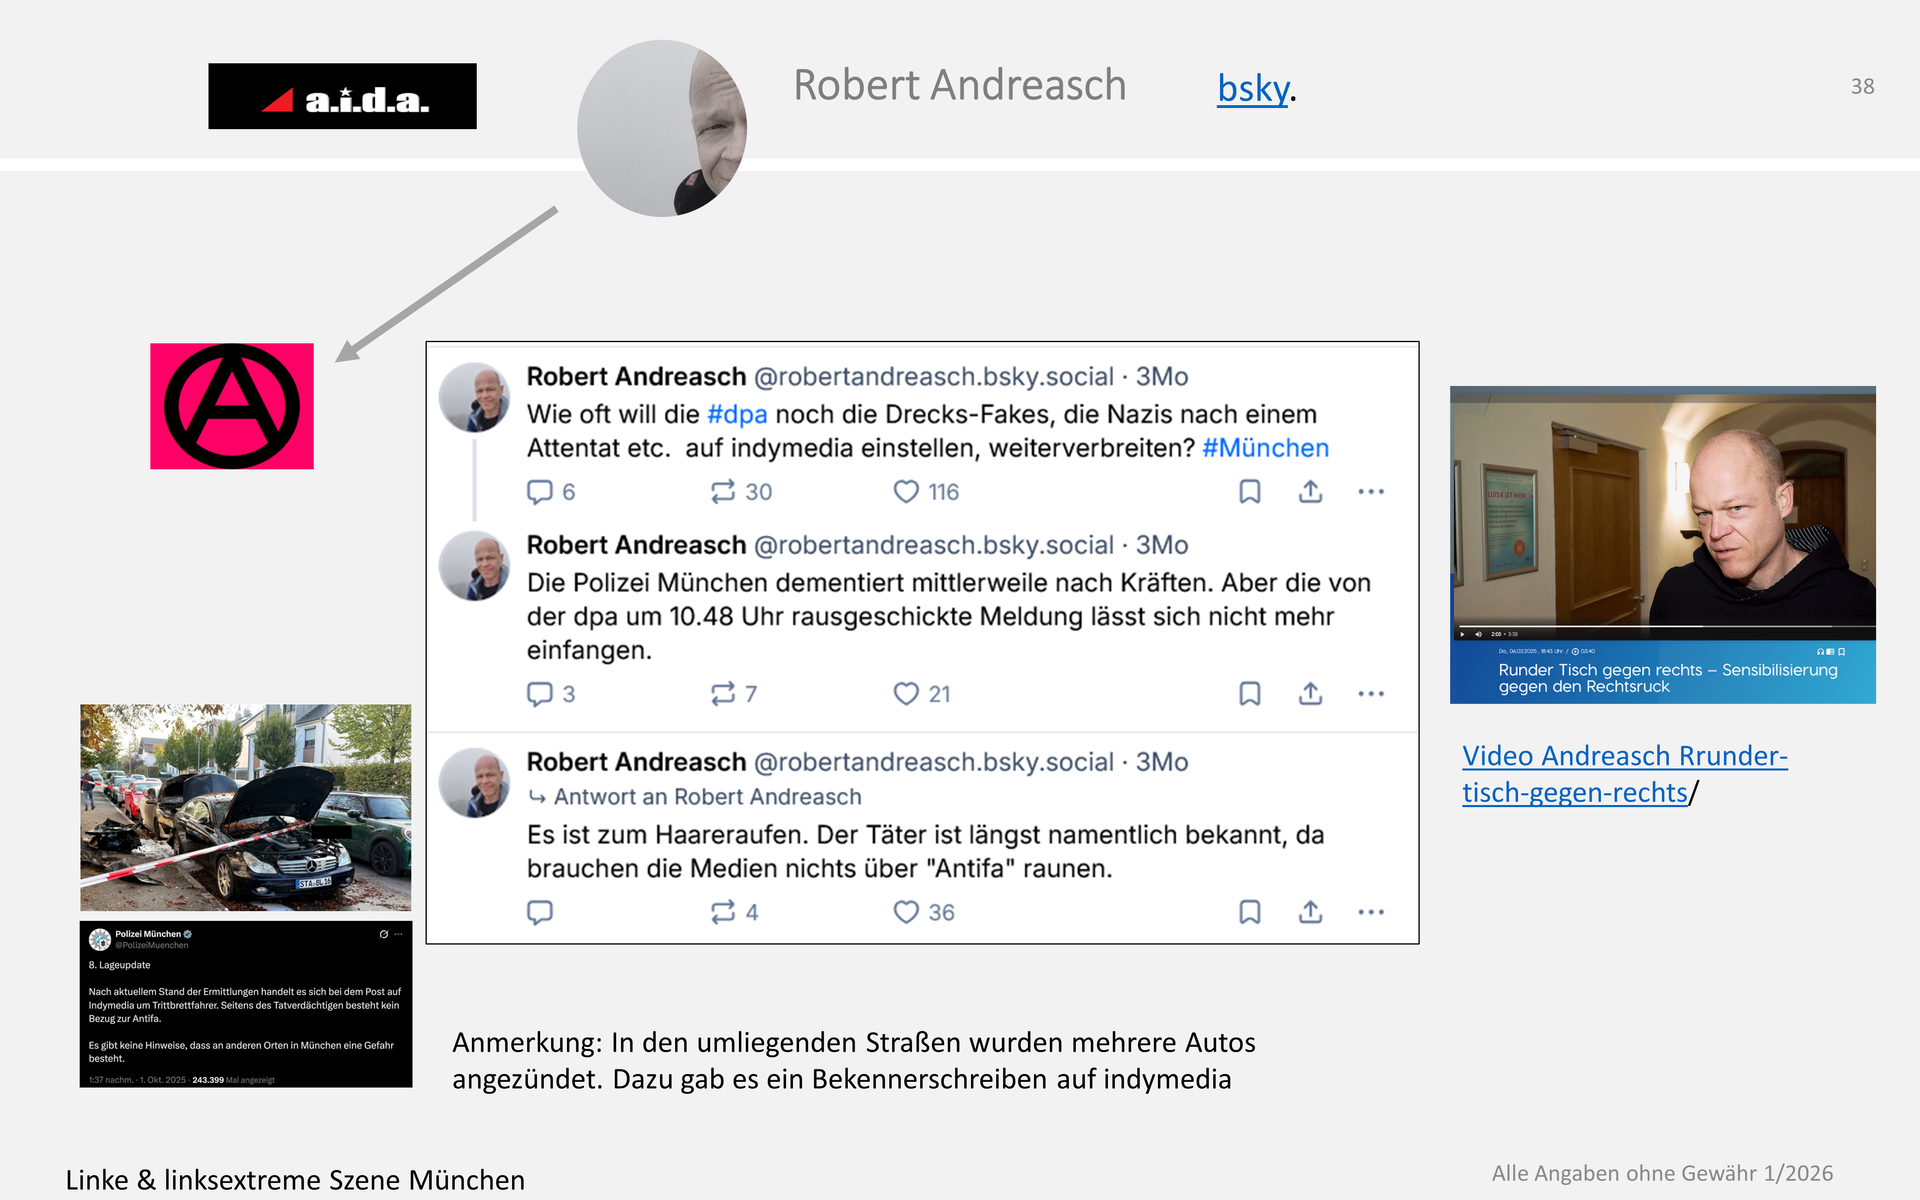Bookmark the #dpa post
Image resolution: width=1920 pixels, height=1200 pixels.
1249,491
